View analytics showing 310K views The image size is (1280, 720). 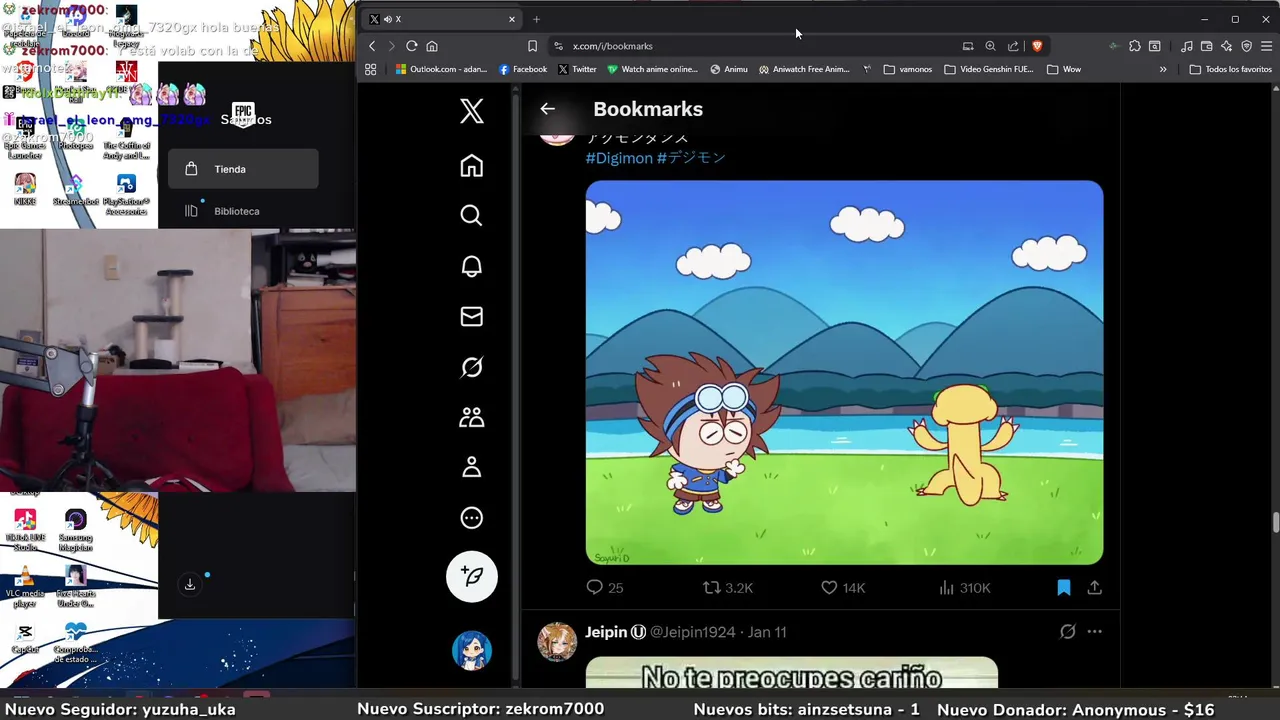point(964,588)
